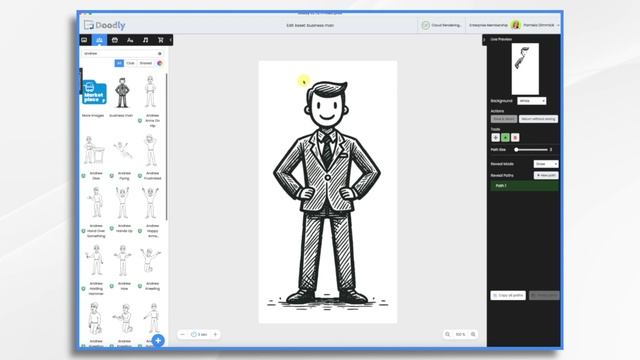Open the shopping cart tab icon
640x360 pixels.
(x=160, y=40)
